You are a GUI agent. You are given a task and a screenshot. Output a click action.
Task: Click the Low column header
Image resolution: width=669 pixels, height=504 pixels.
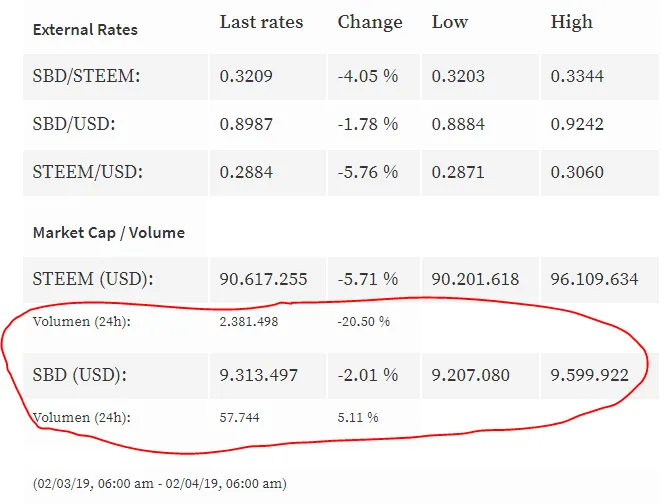pyautogui.click(x=450, y=22)
